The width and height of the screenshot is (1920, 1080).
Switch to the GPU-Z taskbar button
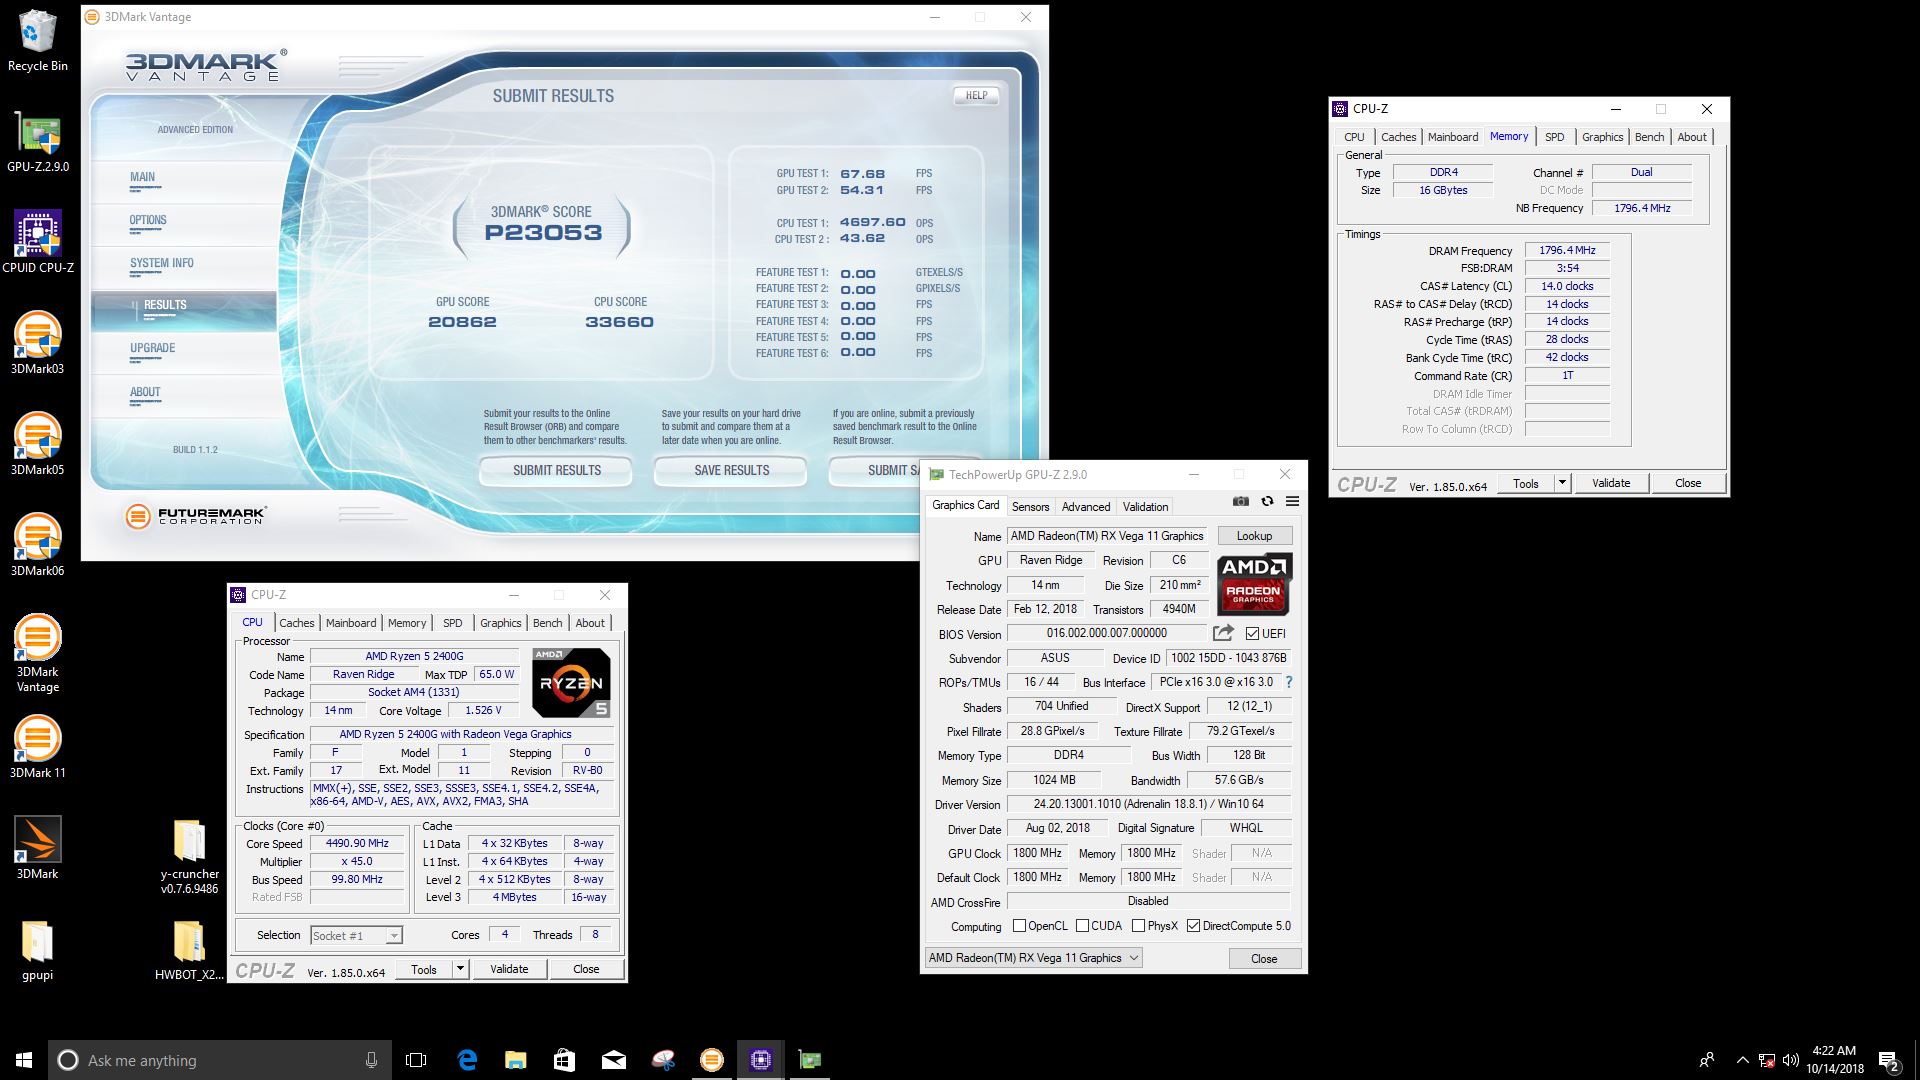[x=810, y=1060]
